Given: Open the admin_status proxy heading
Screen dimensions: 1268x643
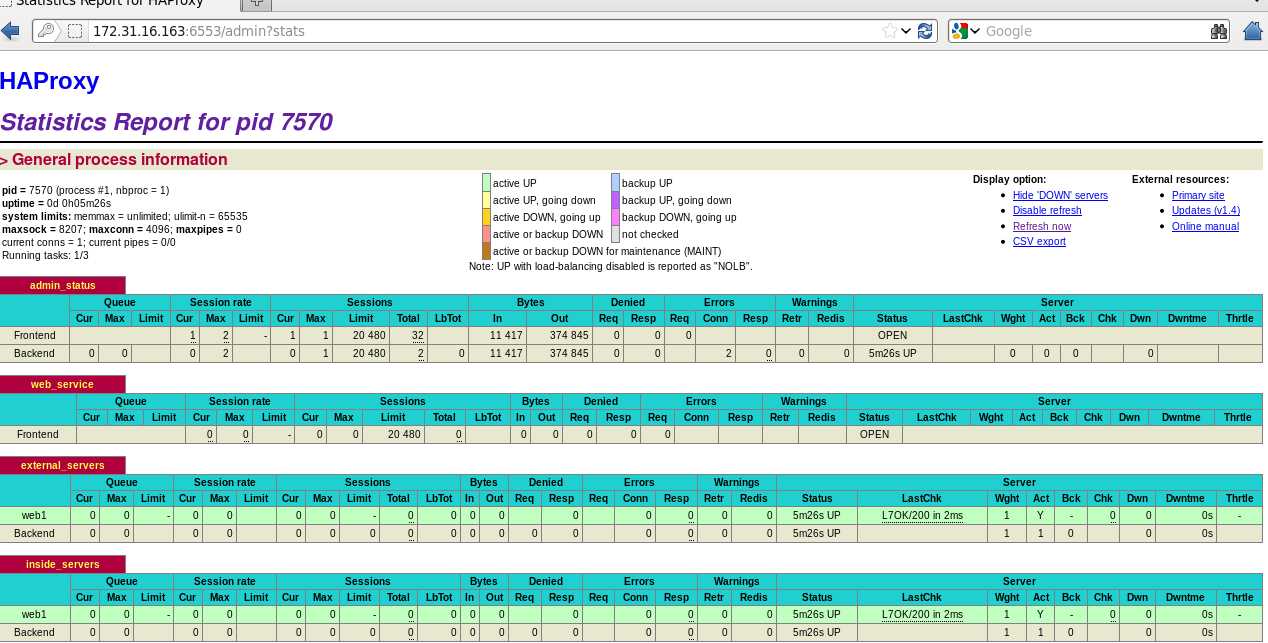Looking at the screenshot, I should (63, 286).
